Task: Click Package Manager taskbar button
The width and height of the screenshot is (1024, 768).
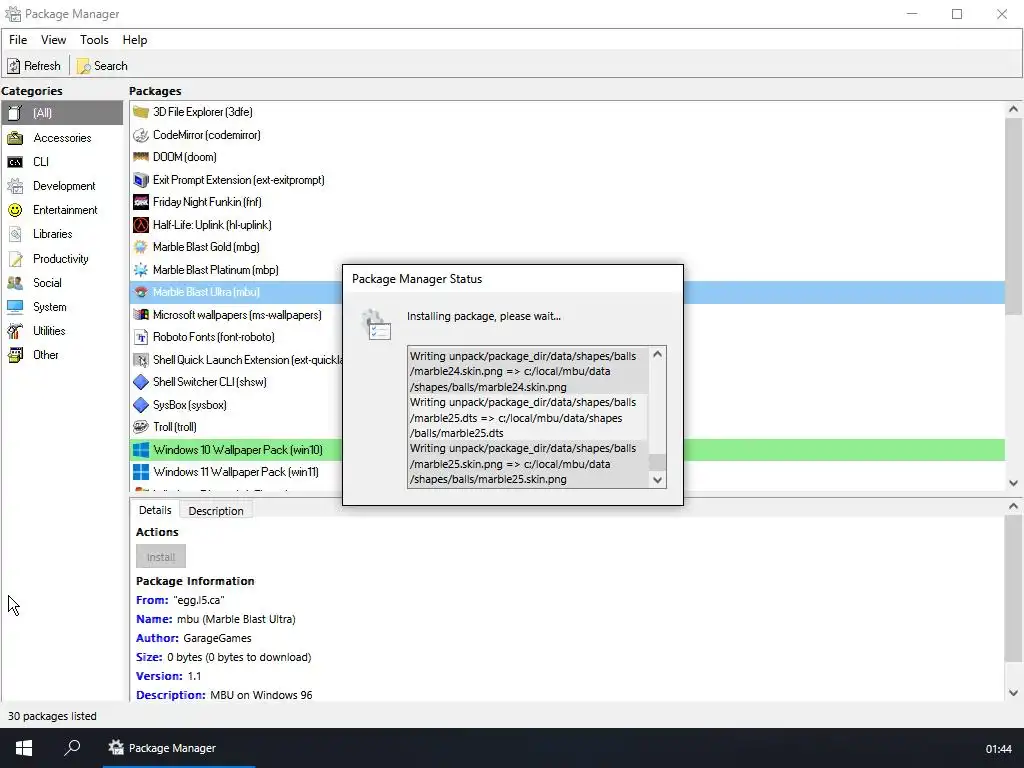Action: coord(178,748)
